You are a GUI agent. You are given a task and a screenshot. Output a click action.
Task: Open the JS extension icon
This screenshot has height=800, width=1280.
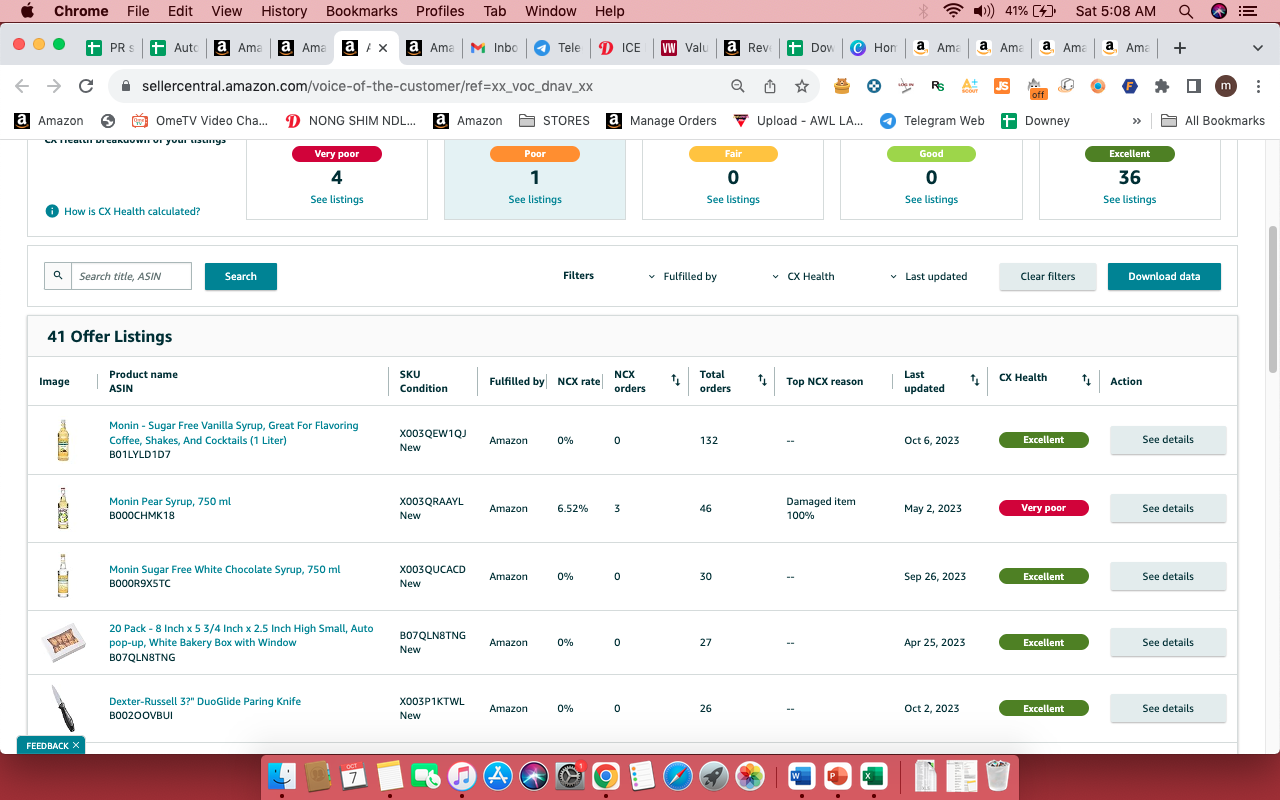(x=1002, y=86)
